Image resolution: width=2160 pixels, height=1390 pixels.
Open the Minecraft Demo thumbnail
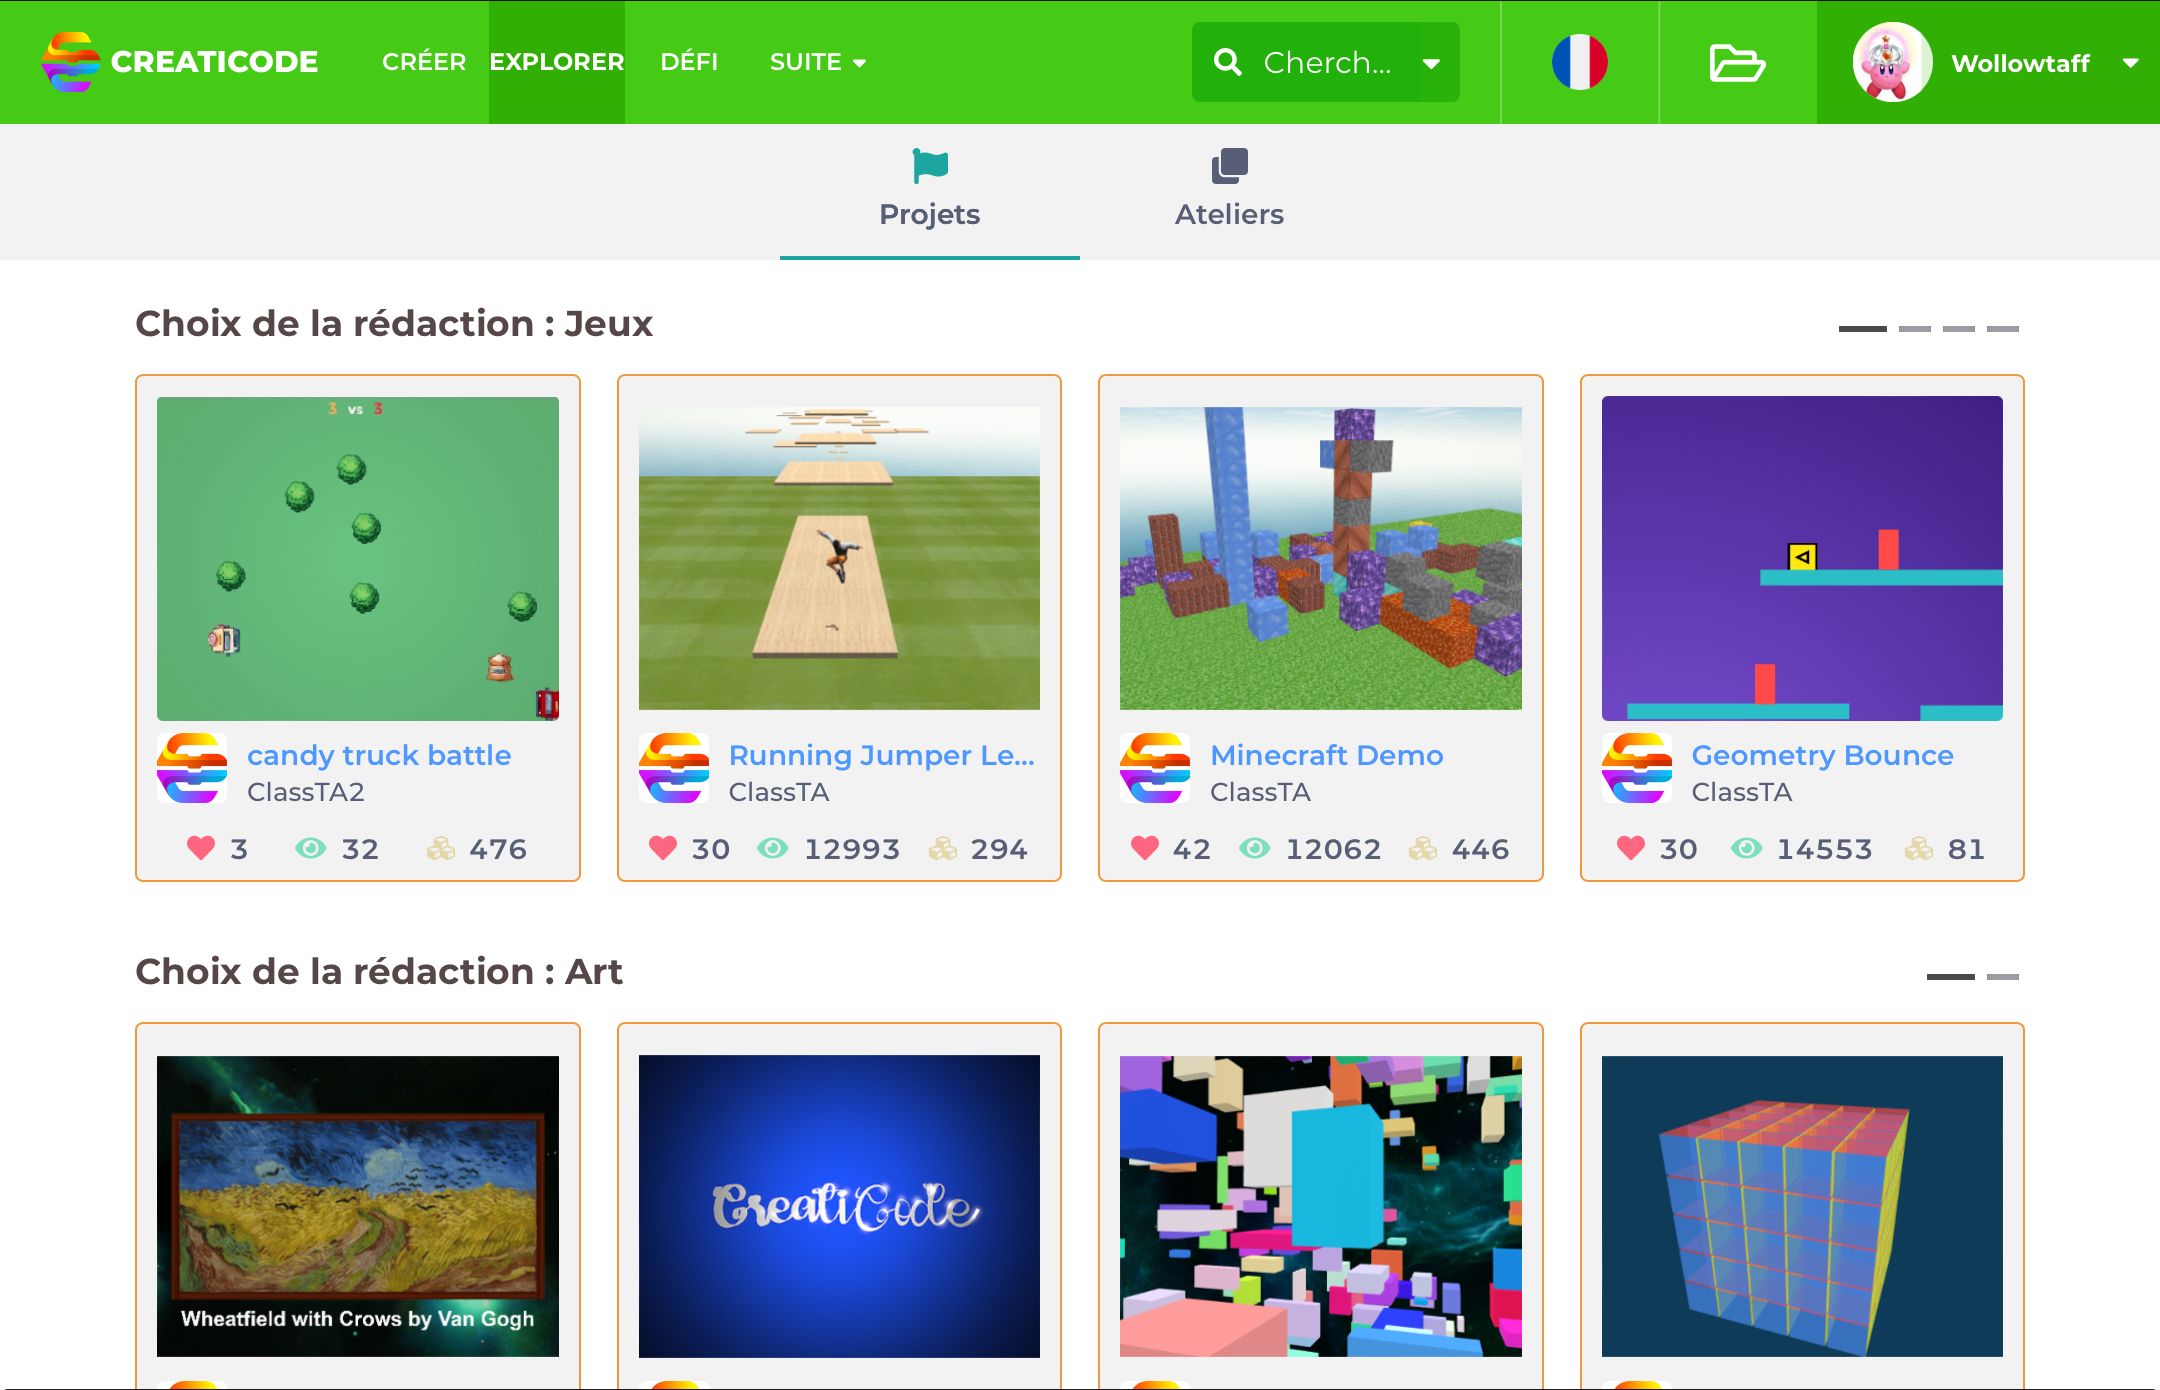(1321, 558)
